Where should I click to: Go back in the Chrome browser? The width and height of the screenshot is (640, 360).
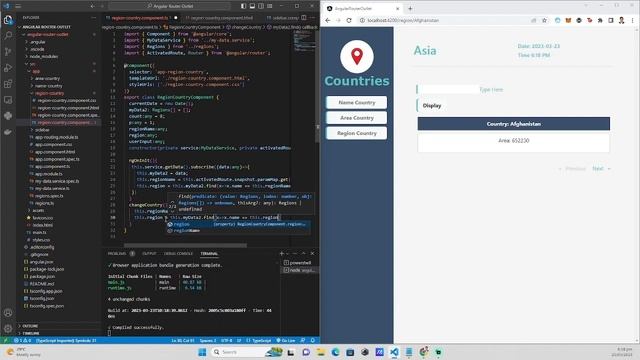[328, 20]
